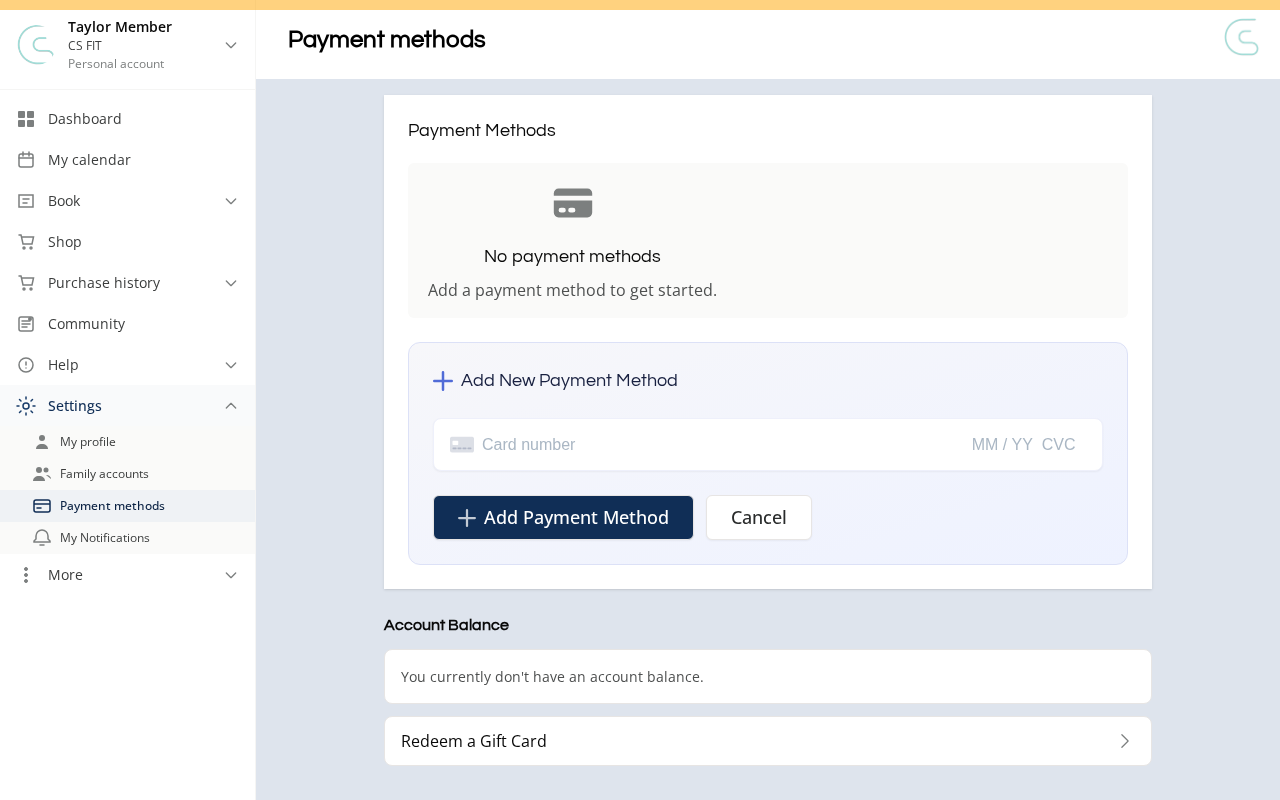Click the credit card icon above No payment methods
Screen dimensions: 1280x800
pos(573,203)
